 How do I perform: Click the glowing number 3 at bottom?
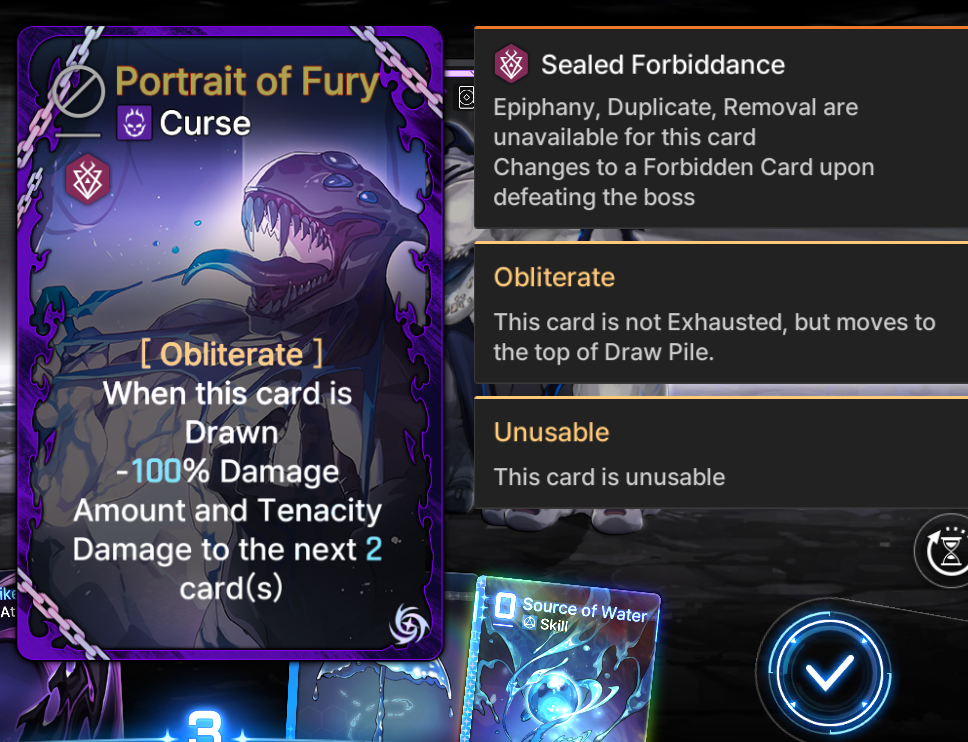(x=204, y=727)
